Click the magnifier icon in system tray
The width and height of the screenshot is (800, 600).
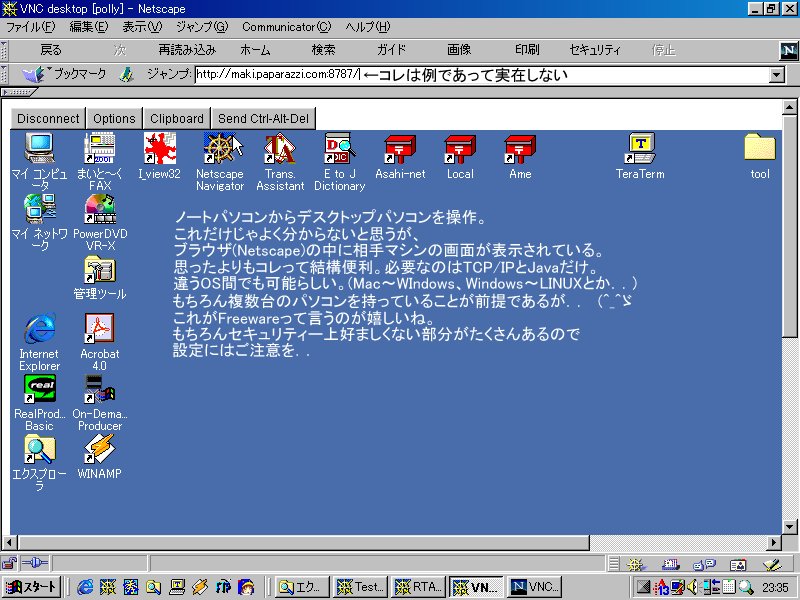point(746,587)
